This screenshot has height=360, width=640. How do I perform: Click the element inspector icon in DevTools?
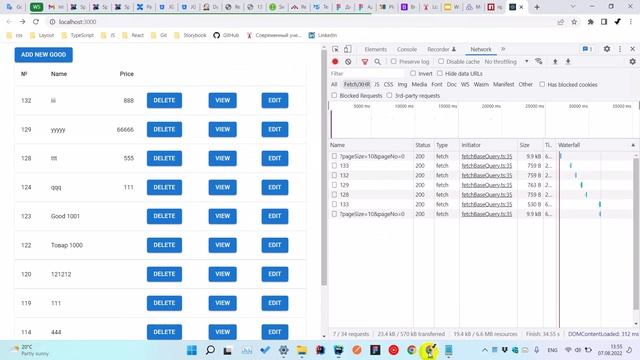(335, 49)
